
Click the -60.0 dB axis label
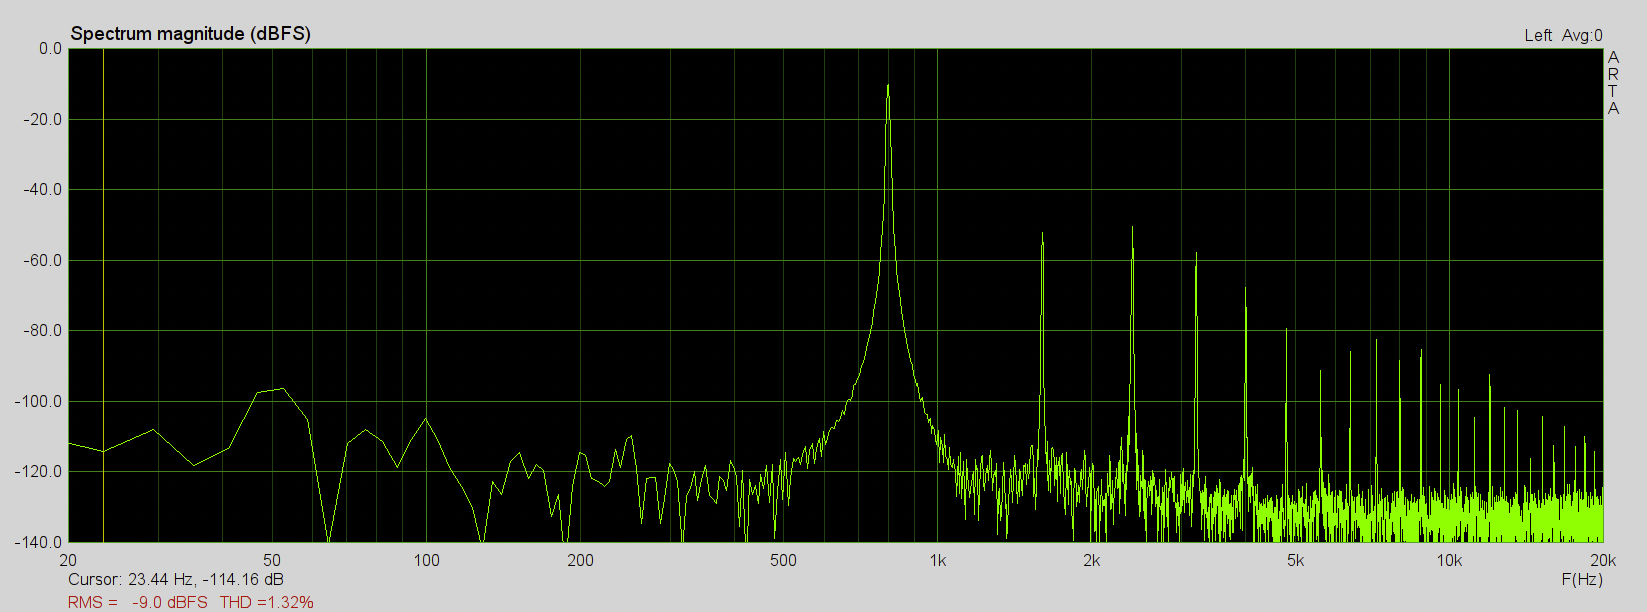(43, 260)
